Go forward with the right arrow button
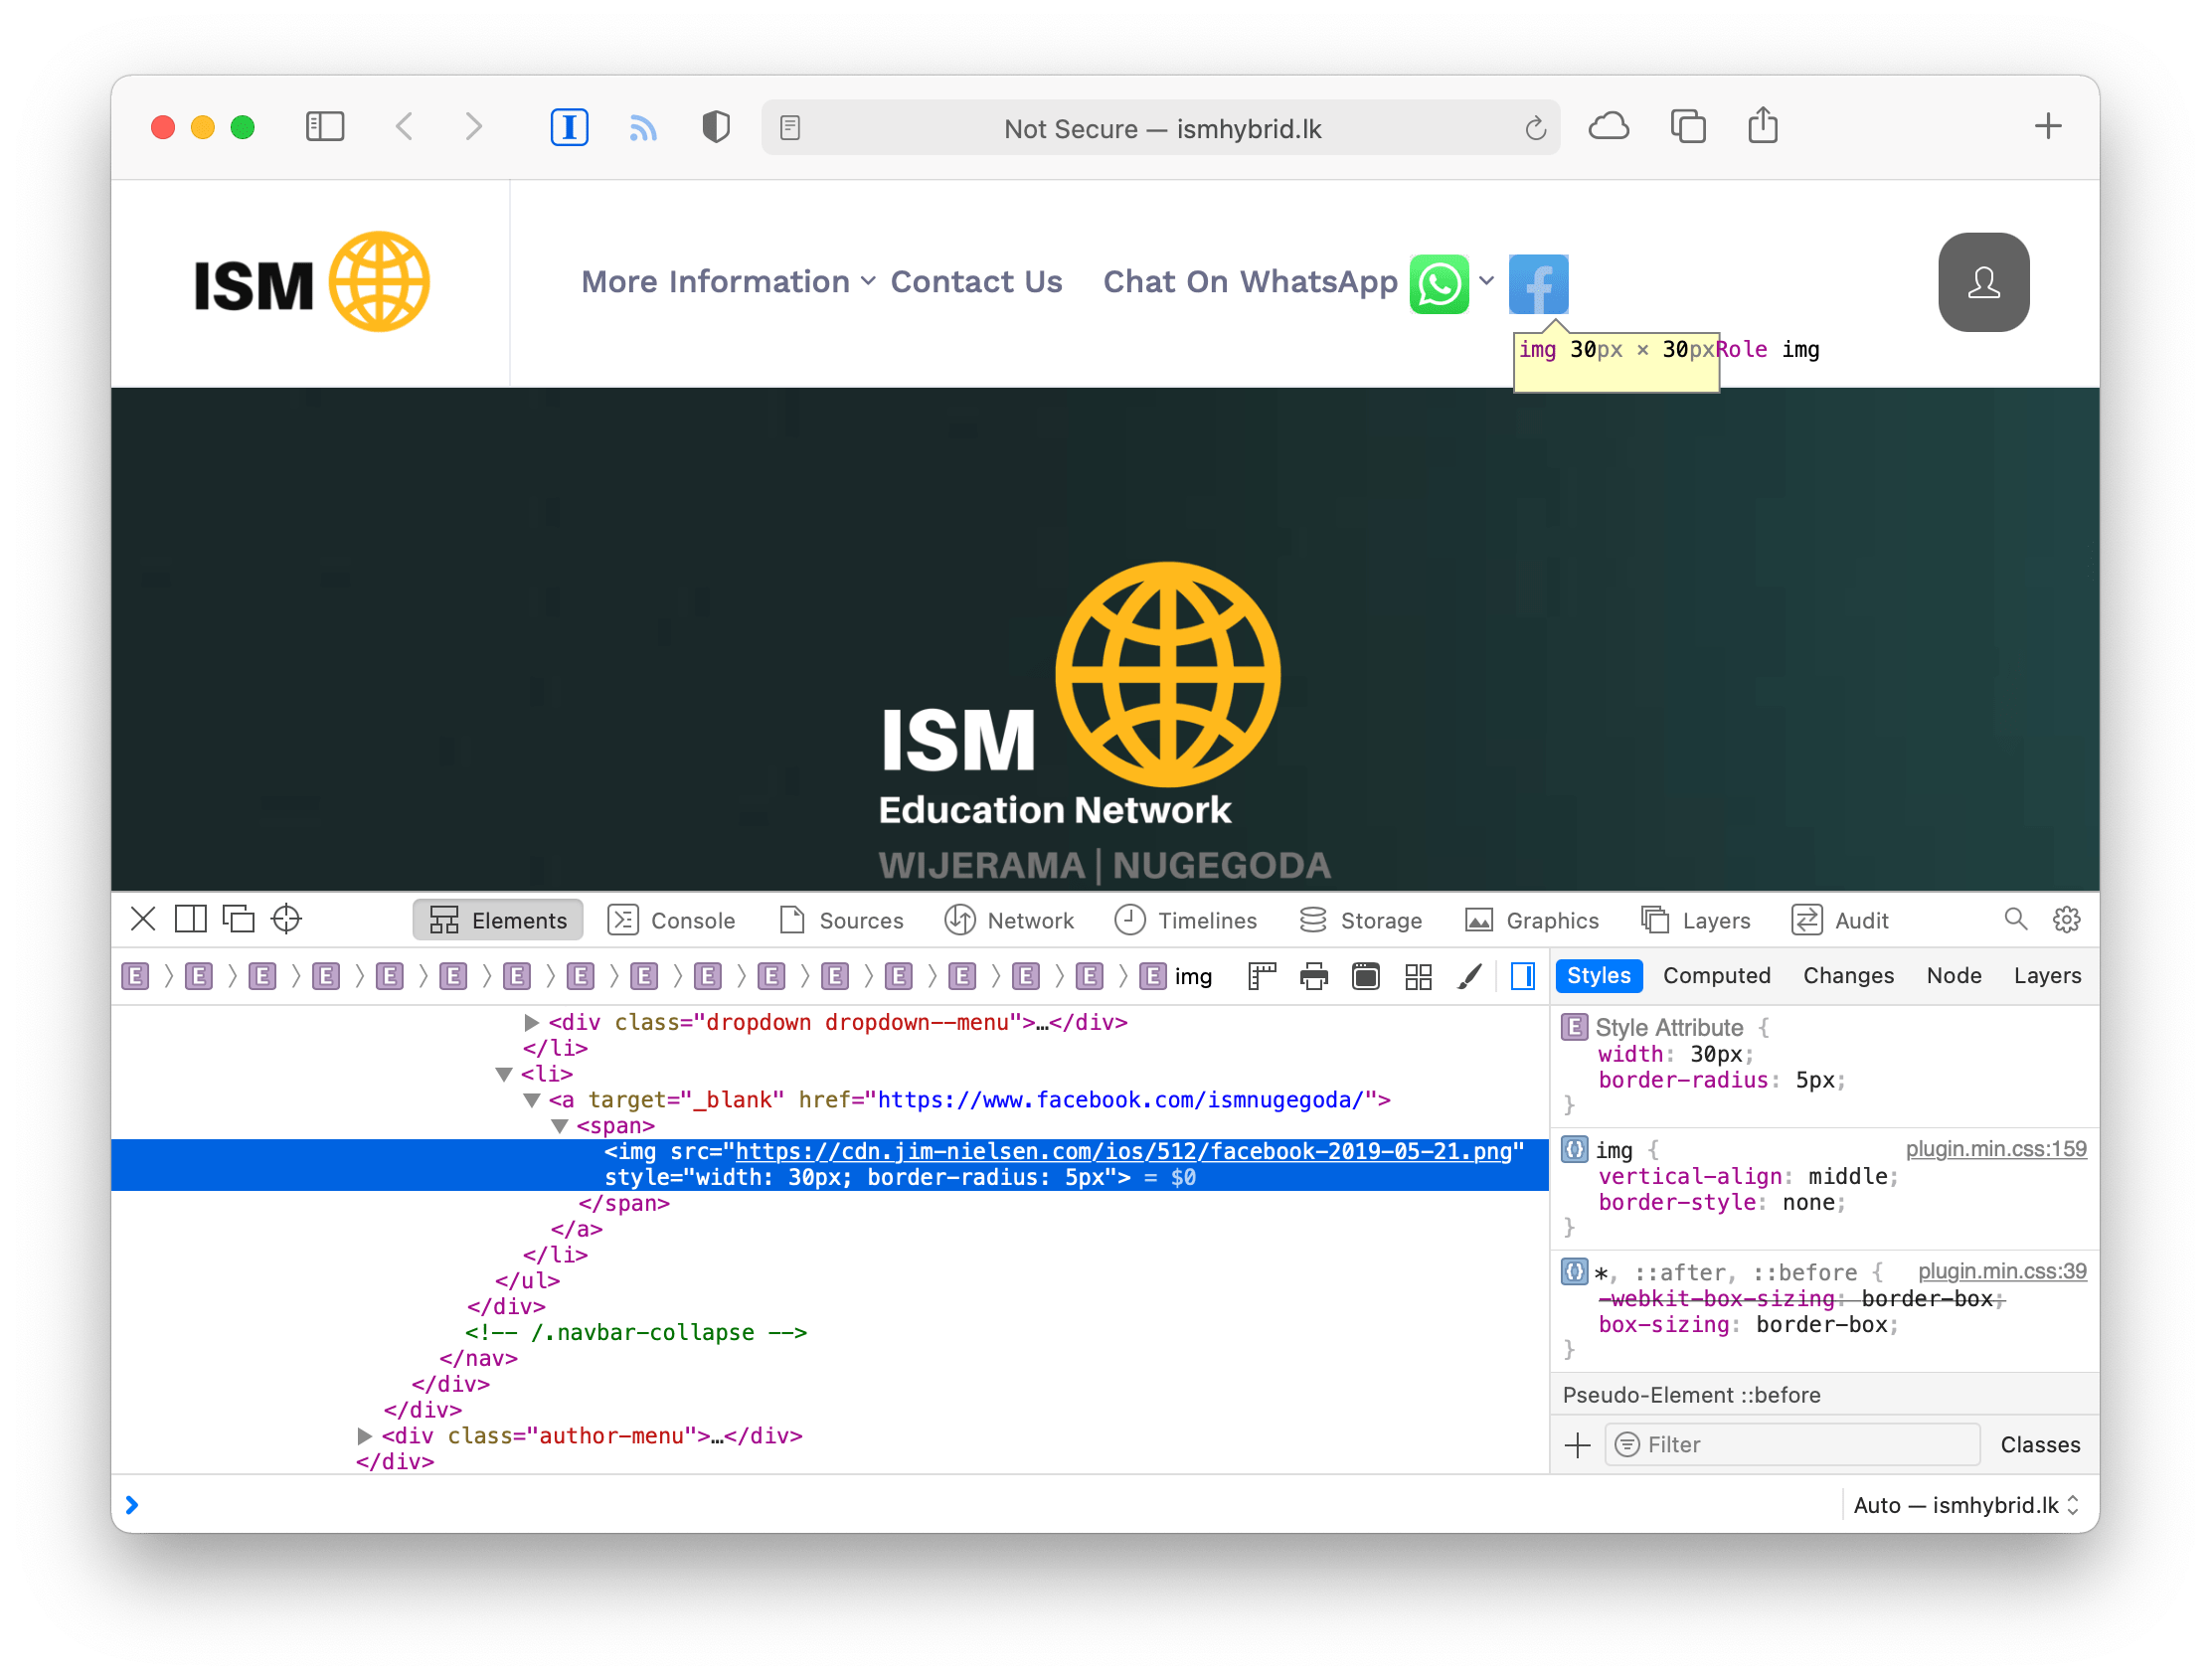Image resolution: width=2211 pixels, height=1680 pixels. (x=474, y=127)
